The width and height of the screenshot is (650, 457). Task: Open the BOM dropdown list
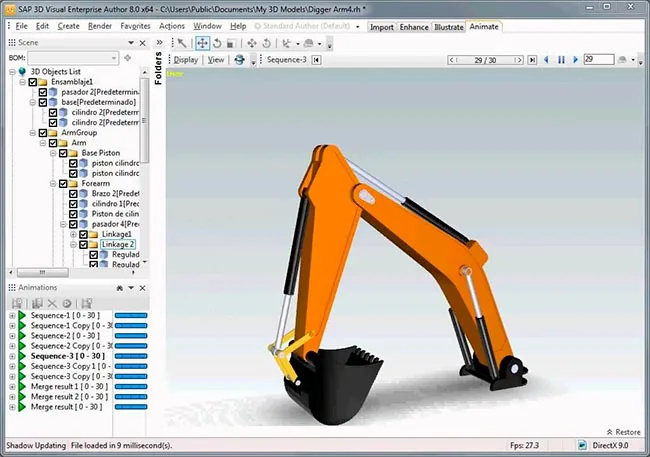tap(114, 58)
